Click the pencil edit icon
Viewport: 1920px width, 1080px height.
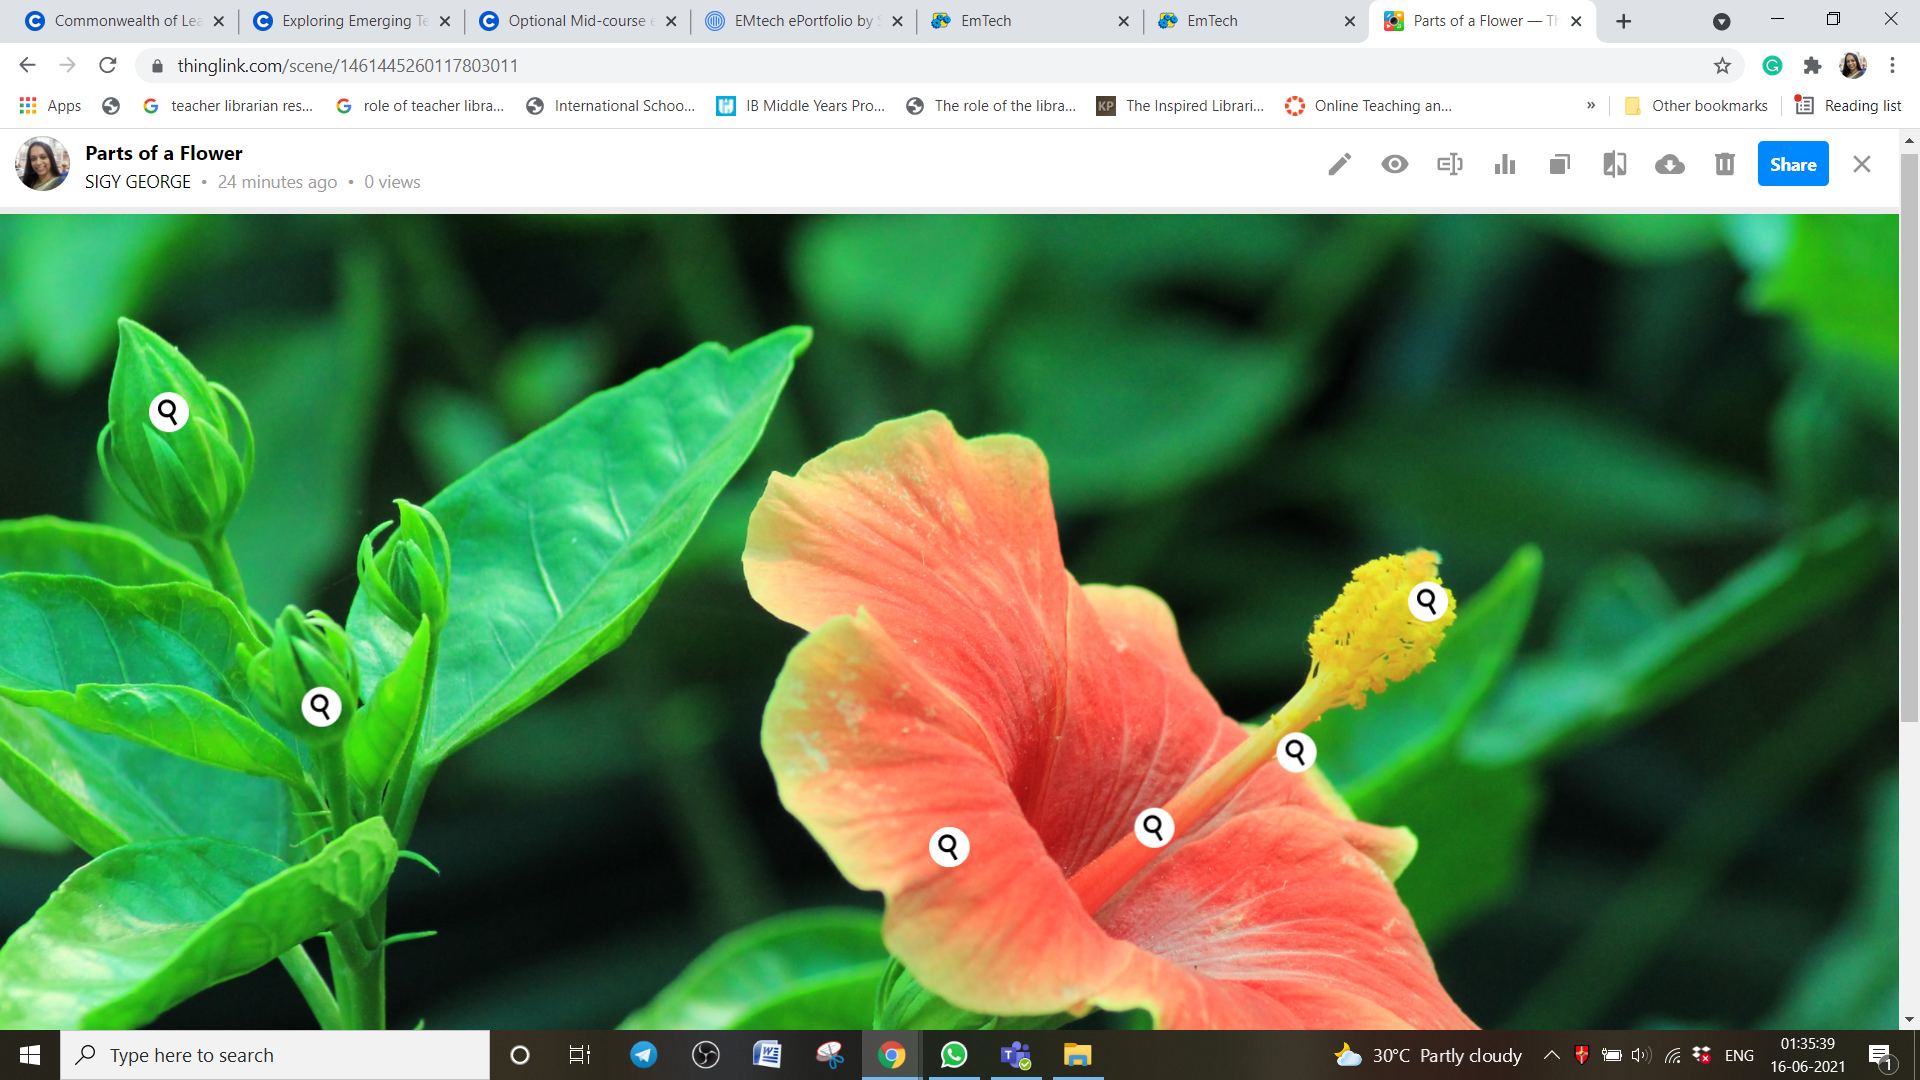pyautogui.click(x=1340, y=165)
